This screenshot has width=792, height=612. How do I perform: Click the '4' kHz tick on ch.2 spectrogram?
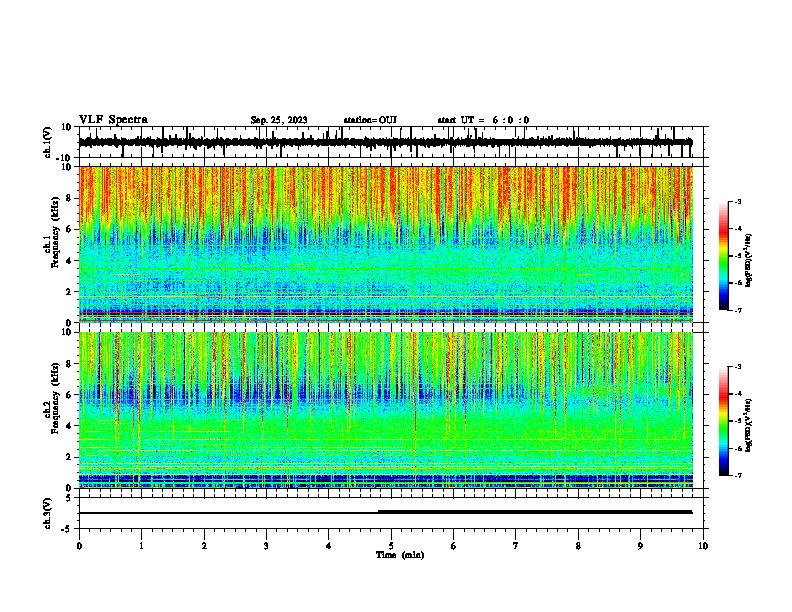[x=69, y=426]
